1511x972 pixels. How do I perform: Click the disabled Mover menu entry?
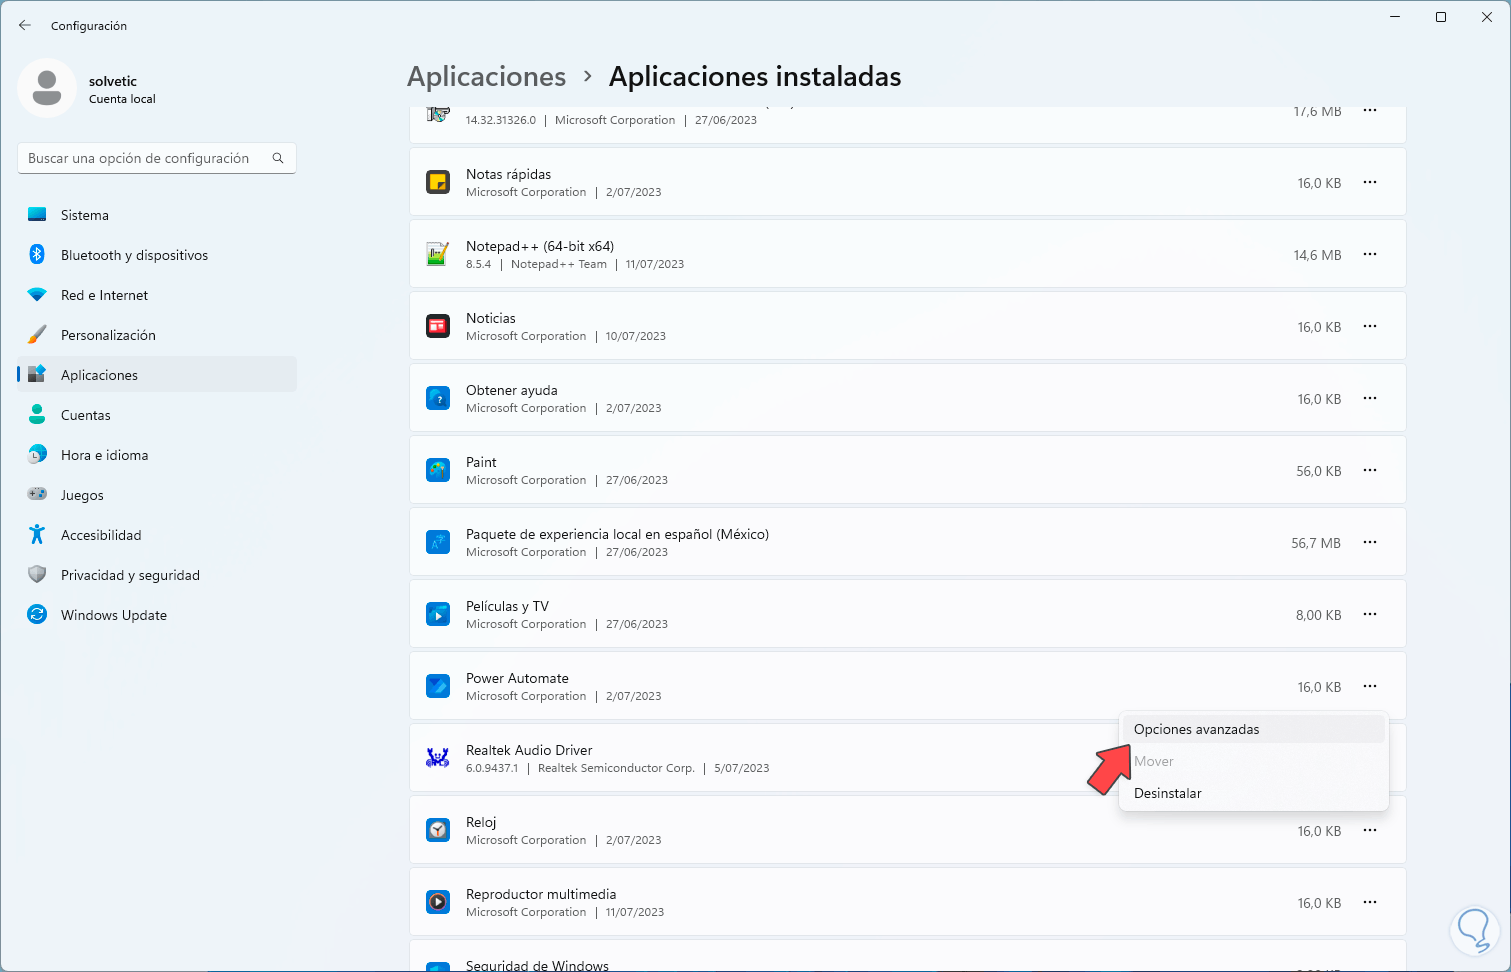[x=1254, y=761]
